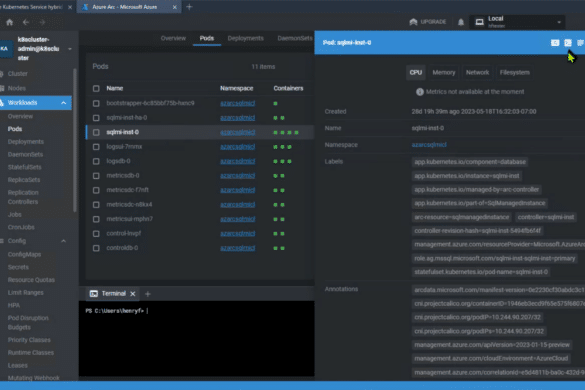Select the Memory metrics tab
Image resolution: width=585 pixels, height=390 pixels.
(444, 72)
